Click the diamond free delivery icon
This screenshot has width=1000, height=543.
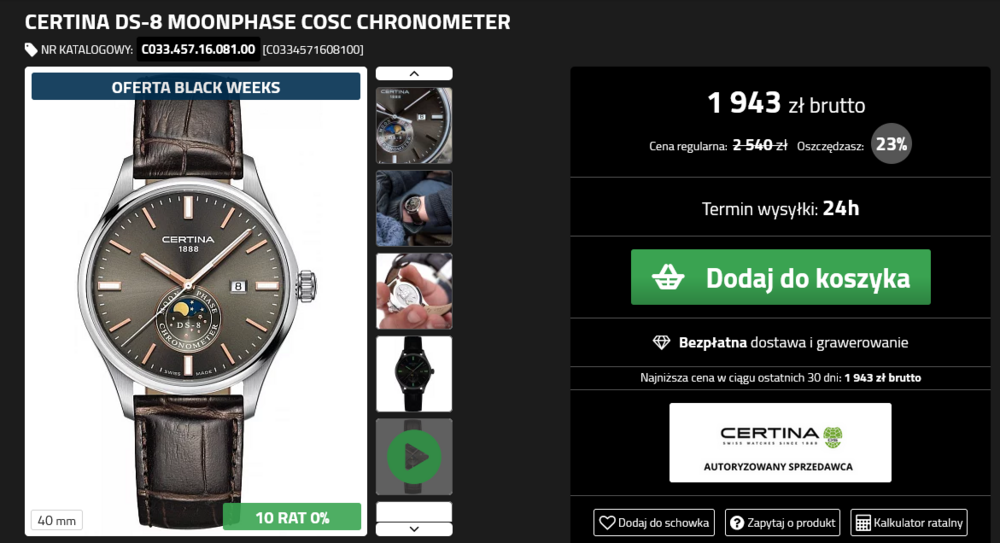tap(661, 342)
